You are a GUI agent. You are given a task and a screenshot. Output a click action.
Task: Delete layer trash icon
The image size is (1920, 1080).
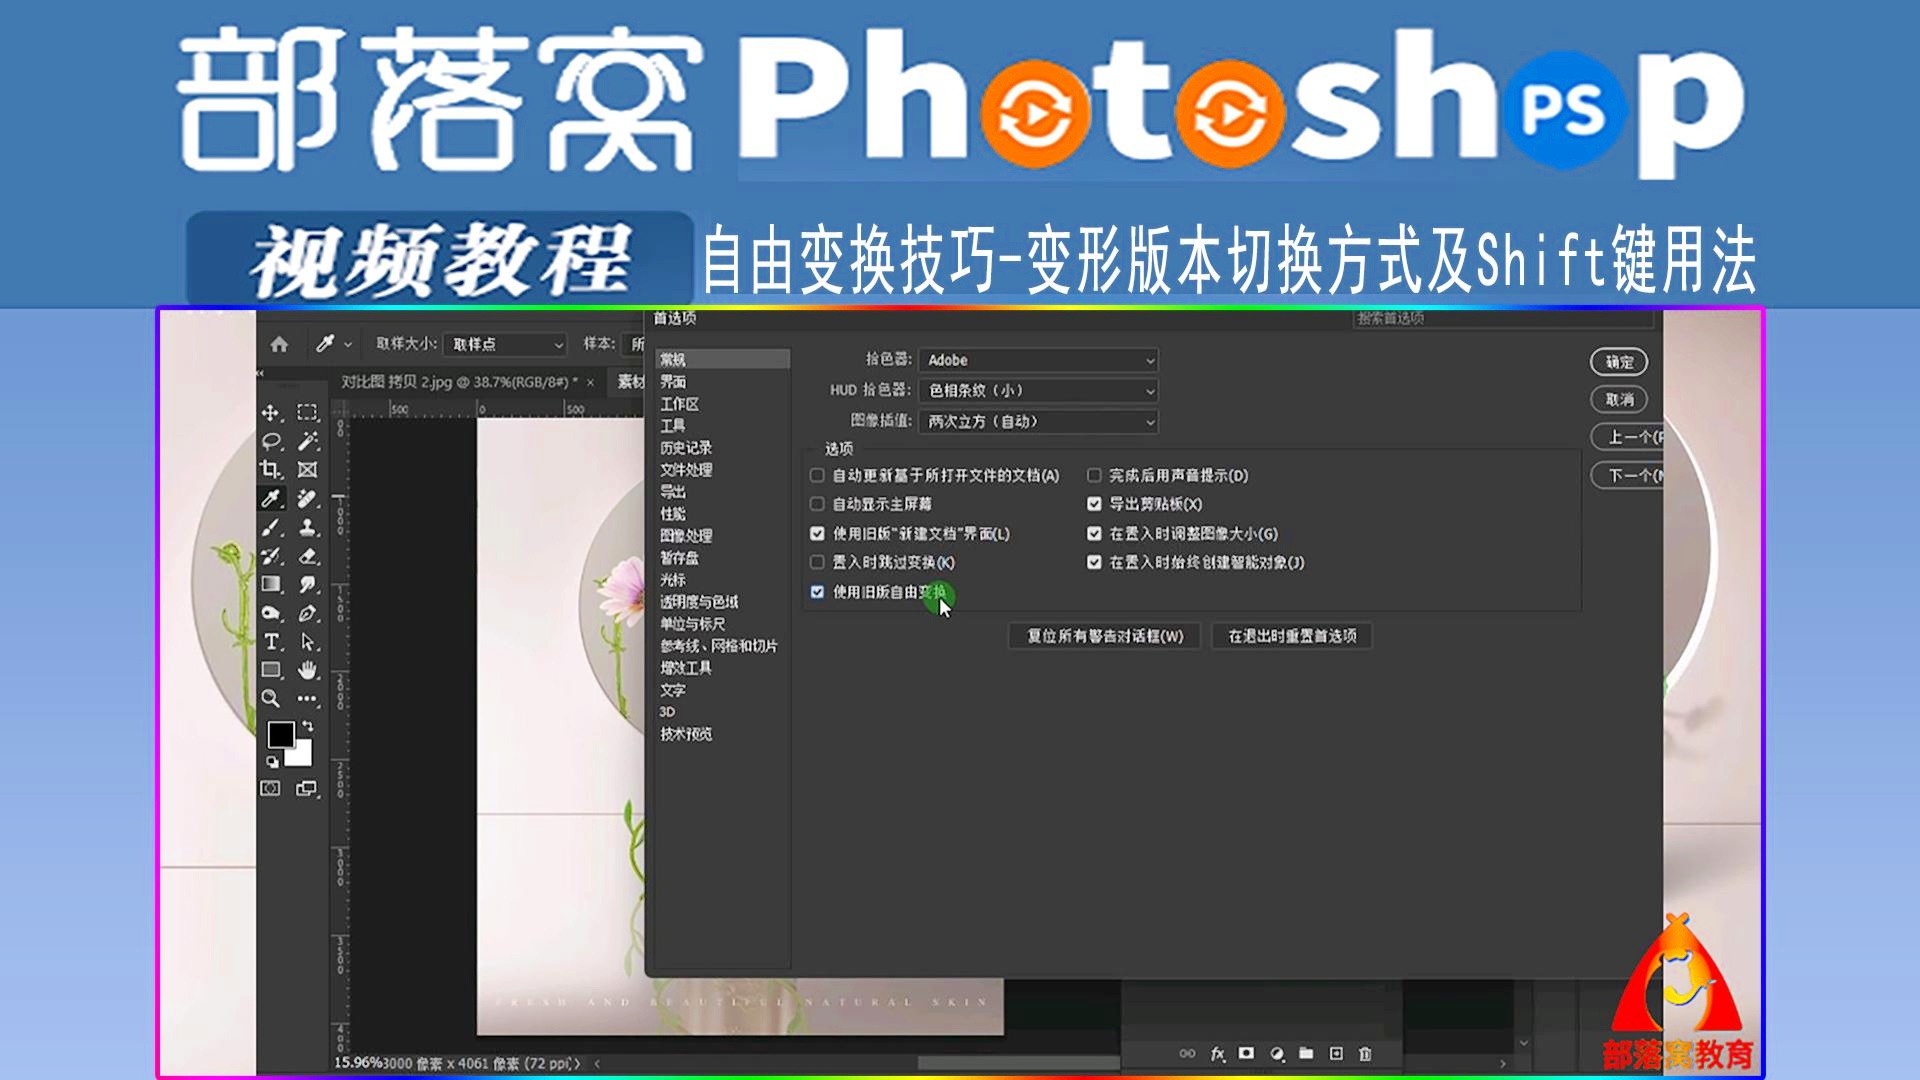click(x=1365, y=1053)
